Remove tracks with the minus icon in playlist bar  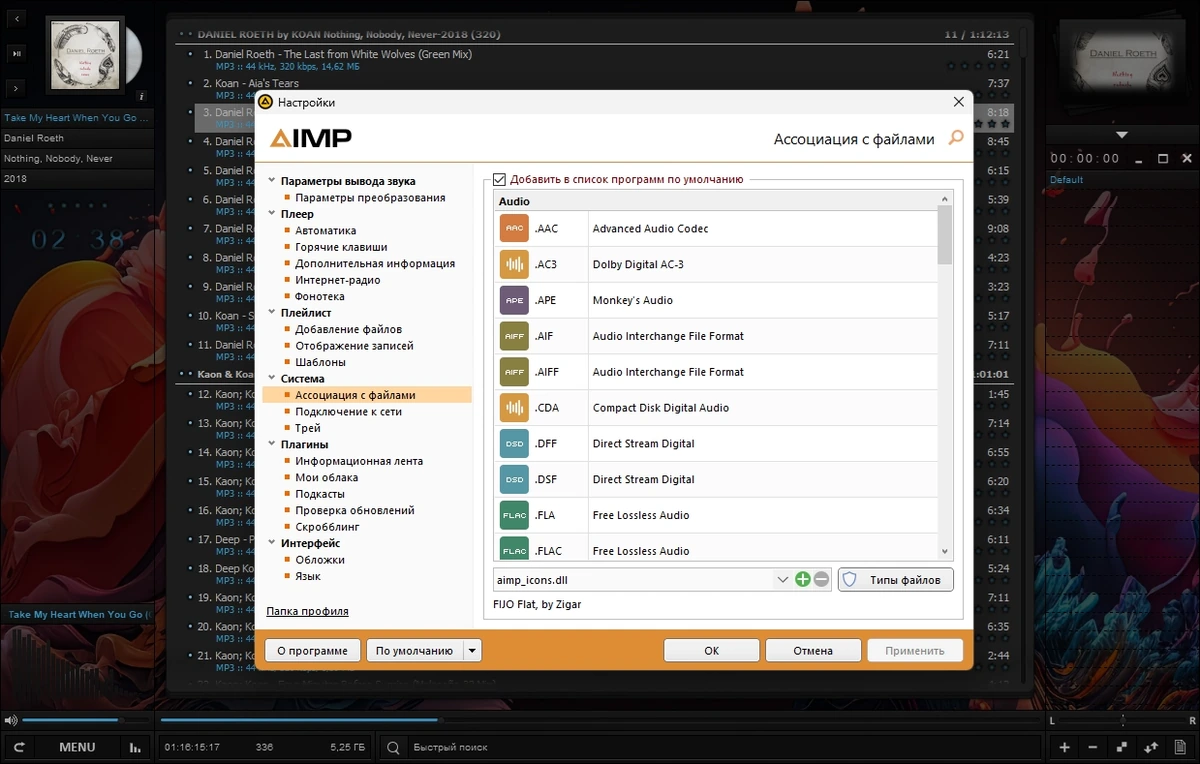click(x=1092, y=747)
